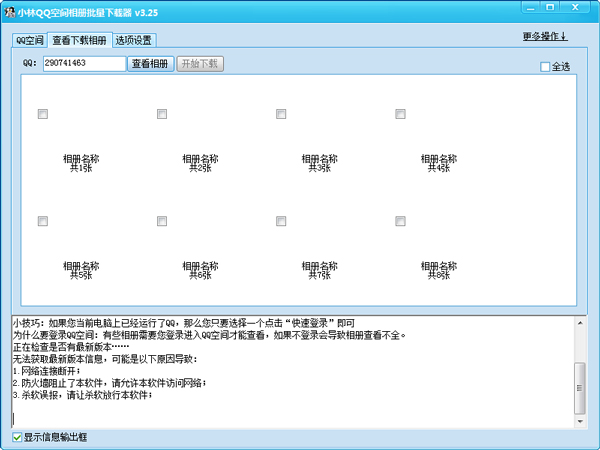
Task: Open the 选项设置 tab
Action: click(134, 40)
